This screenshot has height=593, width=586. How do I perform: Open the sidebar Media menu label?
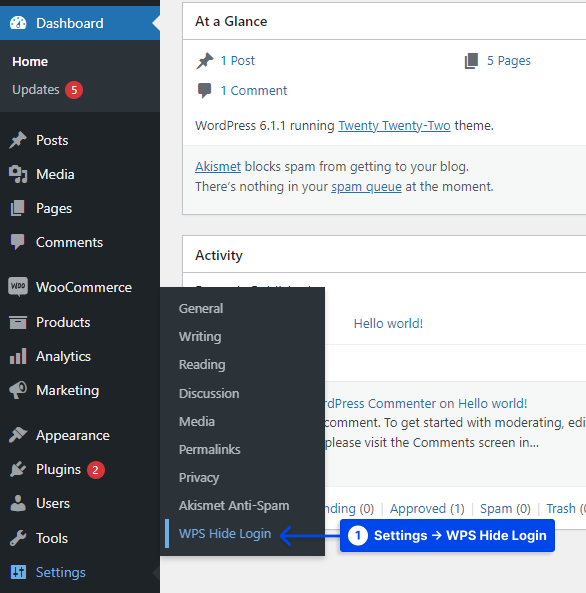coord(55,174)
